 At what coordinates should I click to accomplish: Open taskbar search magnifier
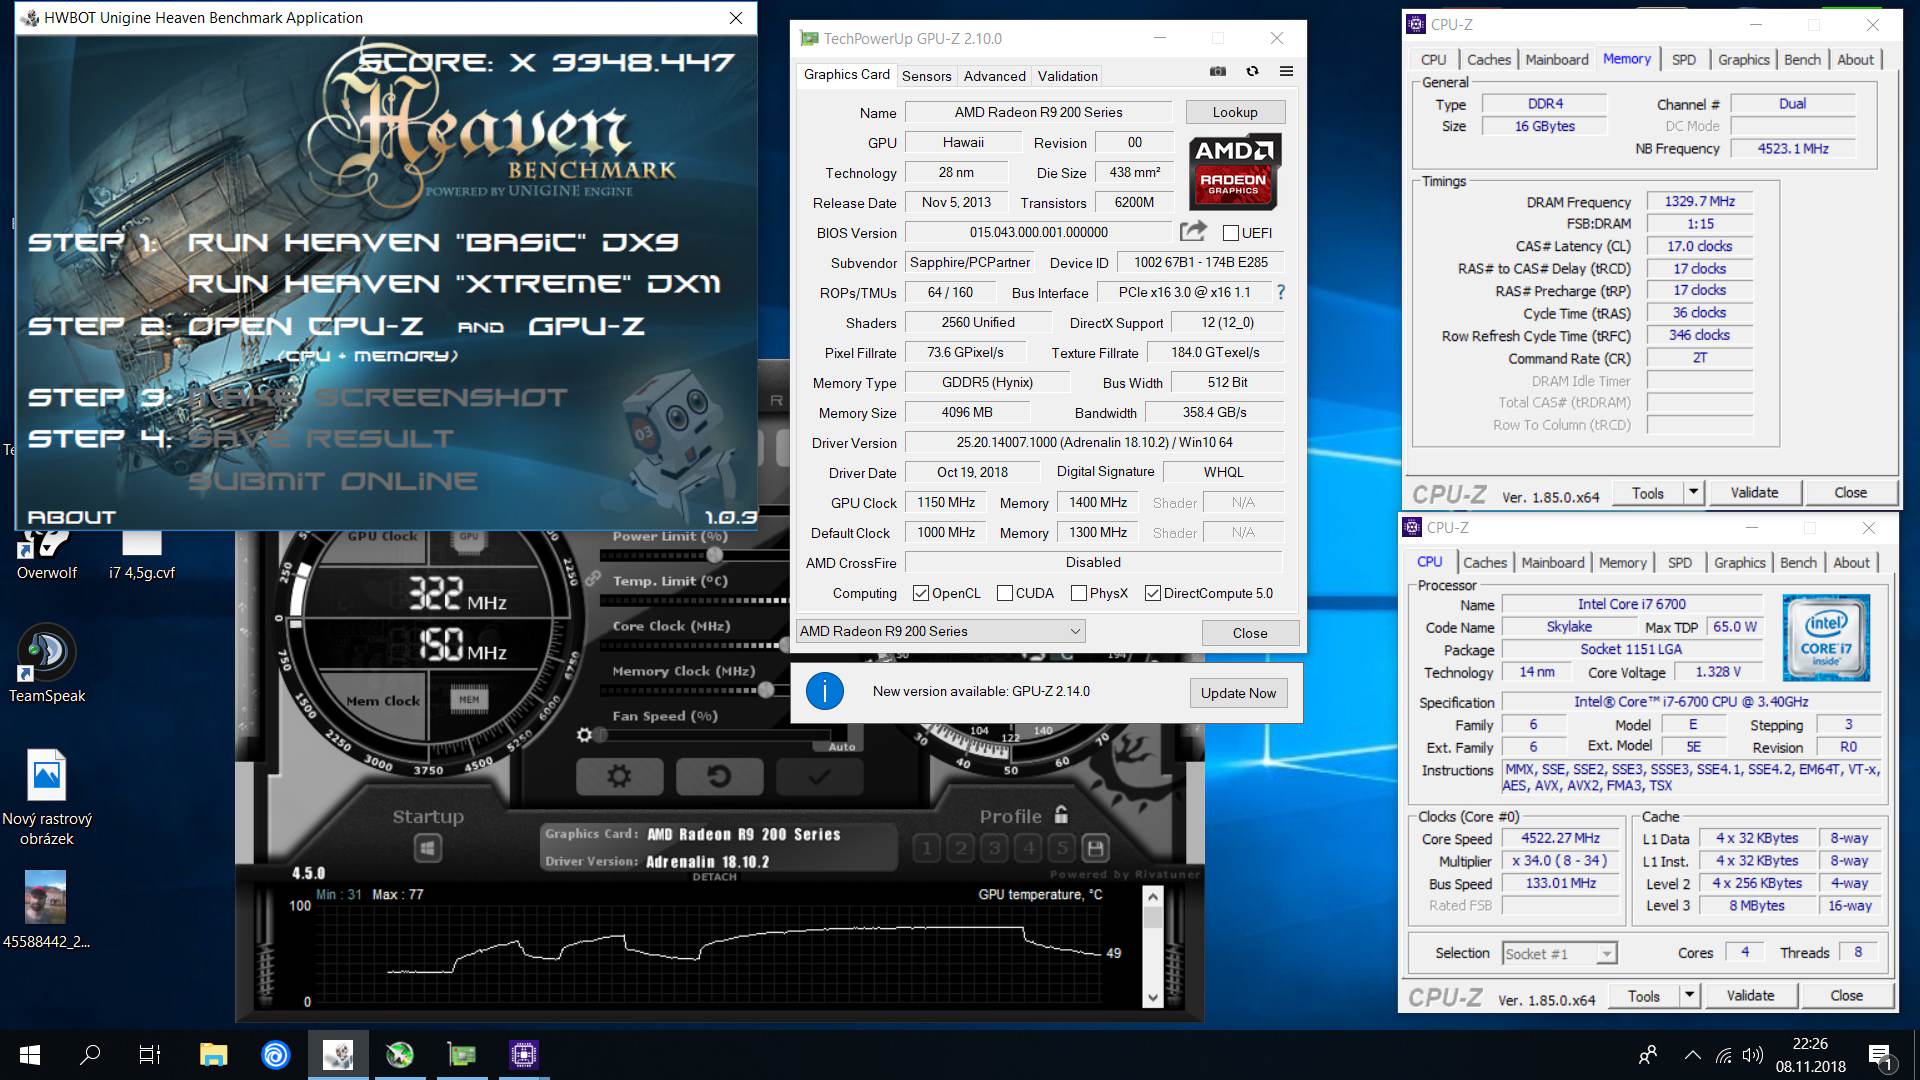click(x=90, y=1055)
